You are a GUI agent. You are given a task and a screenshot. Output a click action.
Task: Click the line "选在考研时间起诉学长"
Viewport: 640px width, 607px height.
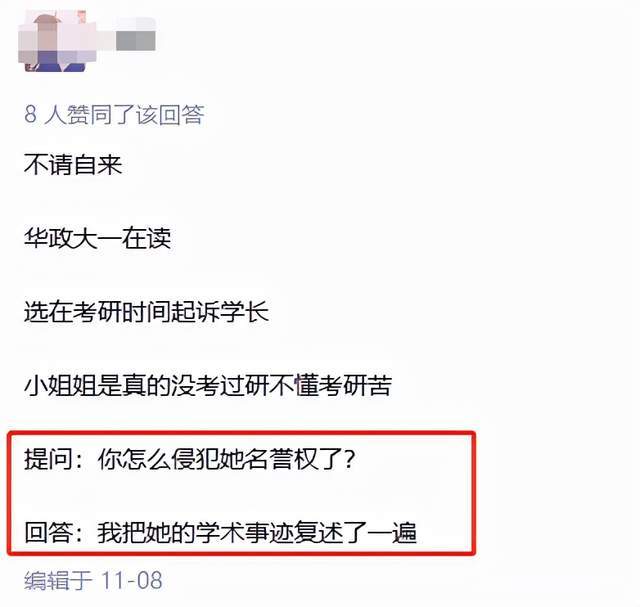[x=146, y=312]
